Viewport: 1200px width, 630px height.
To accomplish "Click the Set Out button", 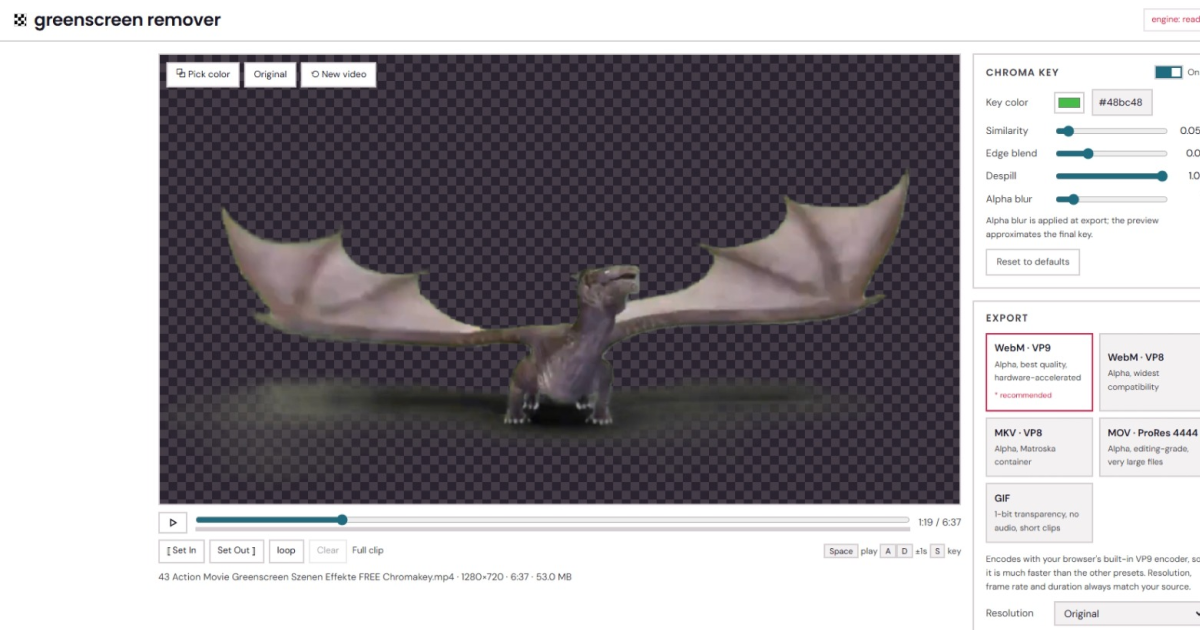I will coord(236,550).
